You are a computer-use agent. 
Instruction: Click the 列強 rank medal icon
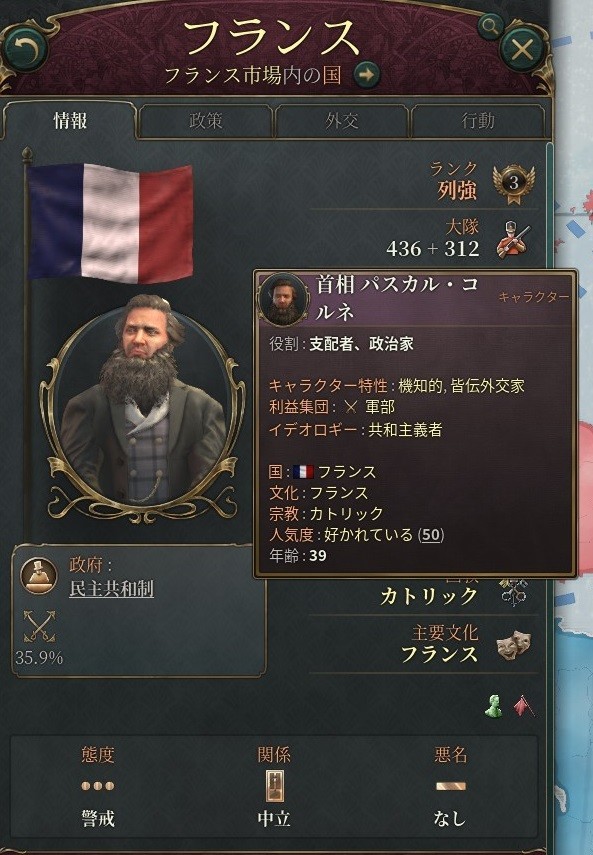point(513,183)
